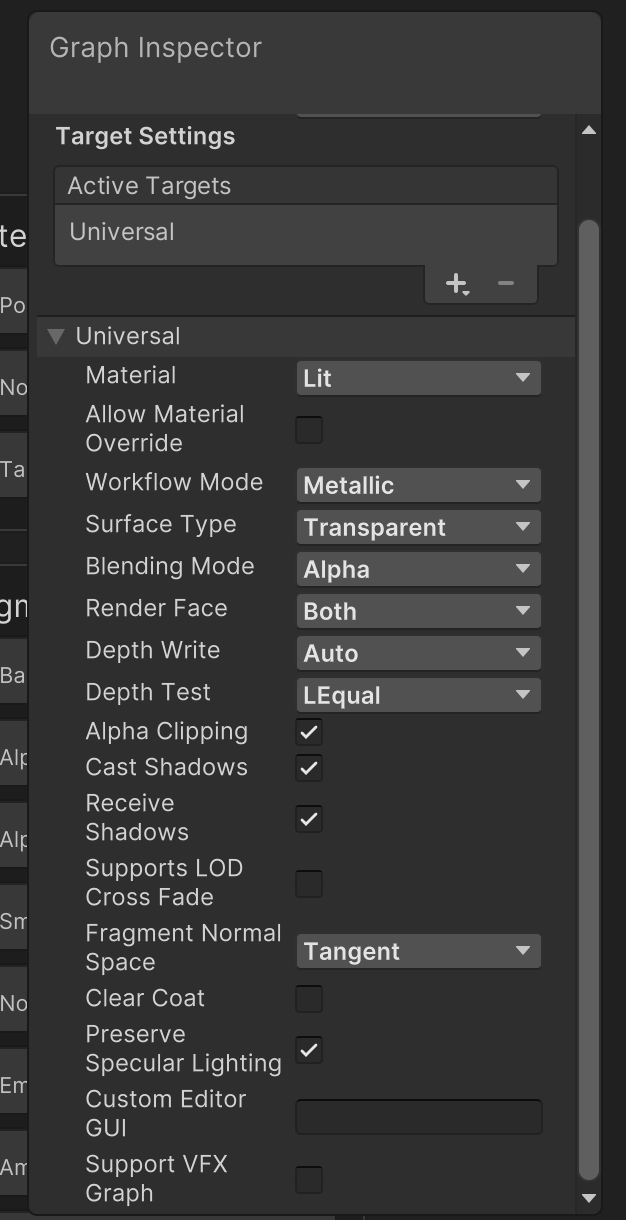The width and height of the screenshot is (626, 1220).
Task: Click the Graph Inspector panel title
Action: (155, 48)
